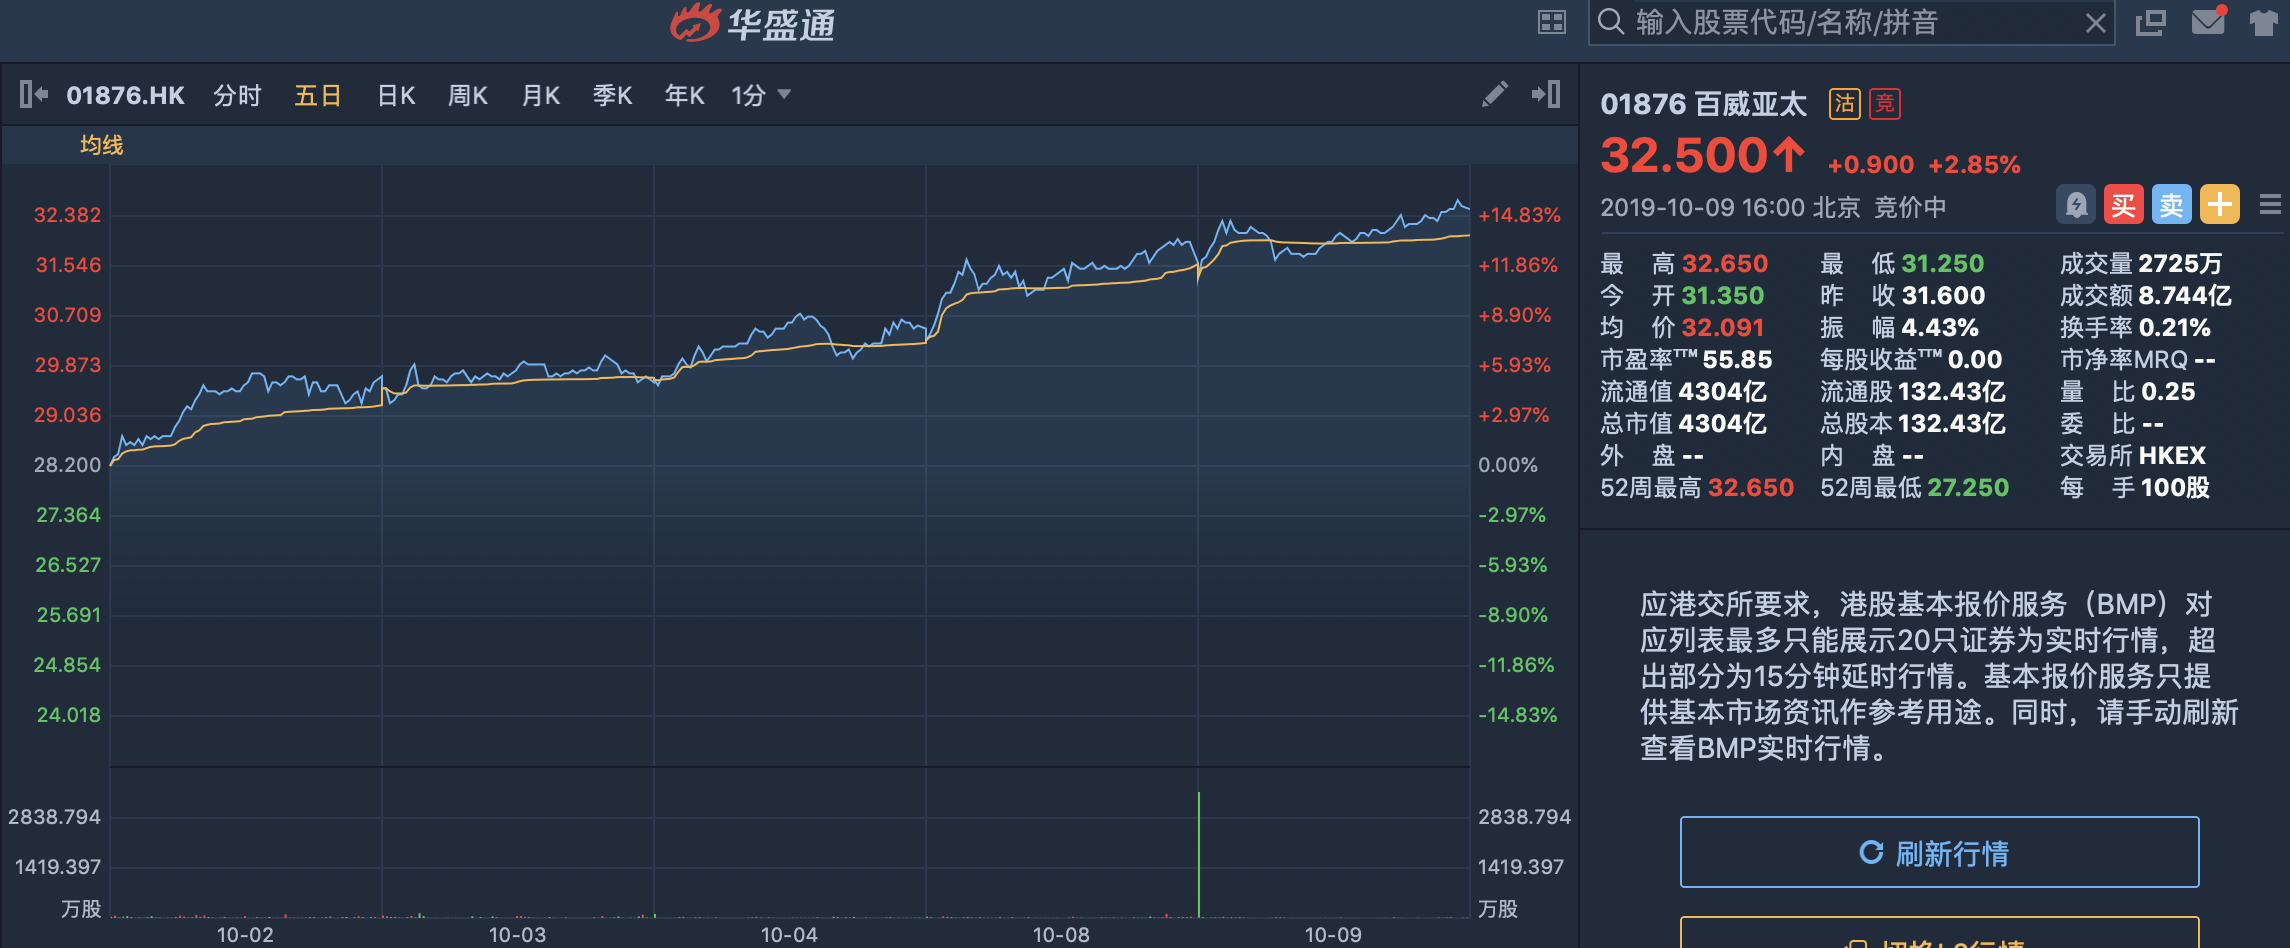Screen dimensions: 2290x948
Task: Click the blue 卖 sell button
Action: [2172, 205]
